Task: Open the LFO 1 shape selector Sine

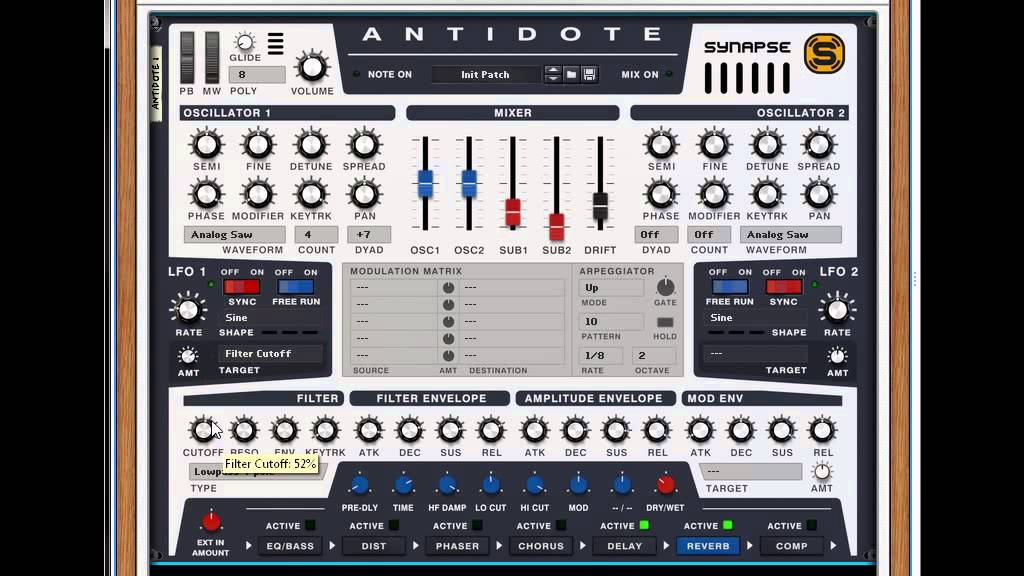Action: [x=270, y=318]
